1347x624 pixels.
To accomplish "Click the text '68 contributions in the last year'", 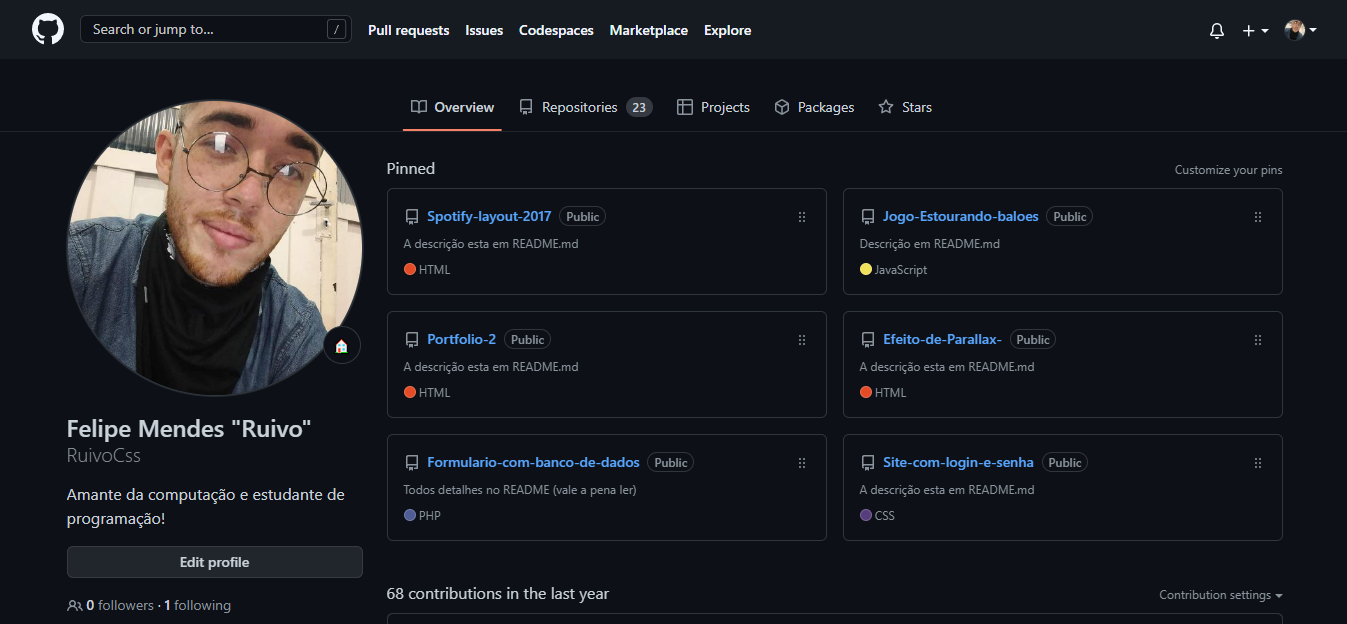I will click(x=498, y=594).
